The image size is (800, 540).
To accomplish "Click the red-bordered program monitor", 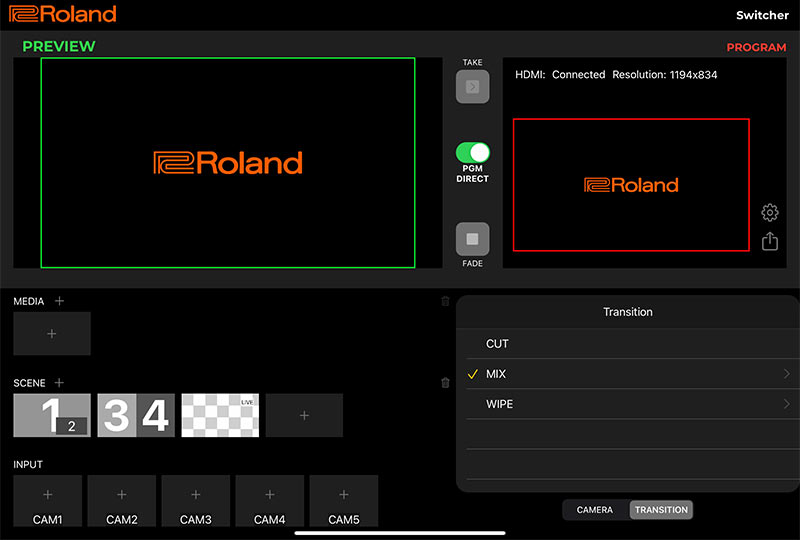I will [631, 185].
